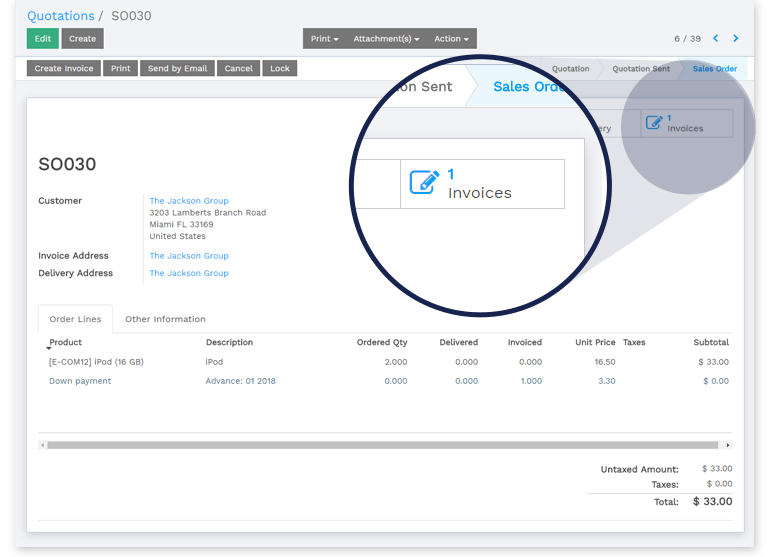The image size is (777, 557).
Task: Open The Jackson Group customer link
Action: (x=189, y=201)
